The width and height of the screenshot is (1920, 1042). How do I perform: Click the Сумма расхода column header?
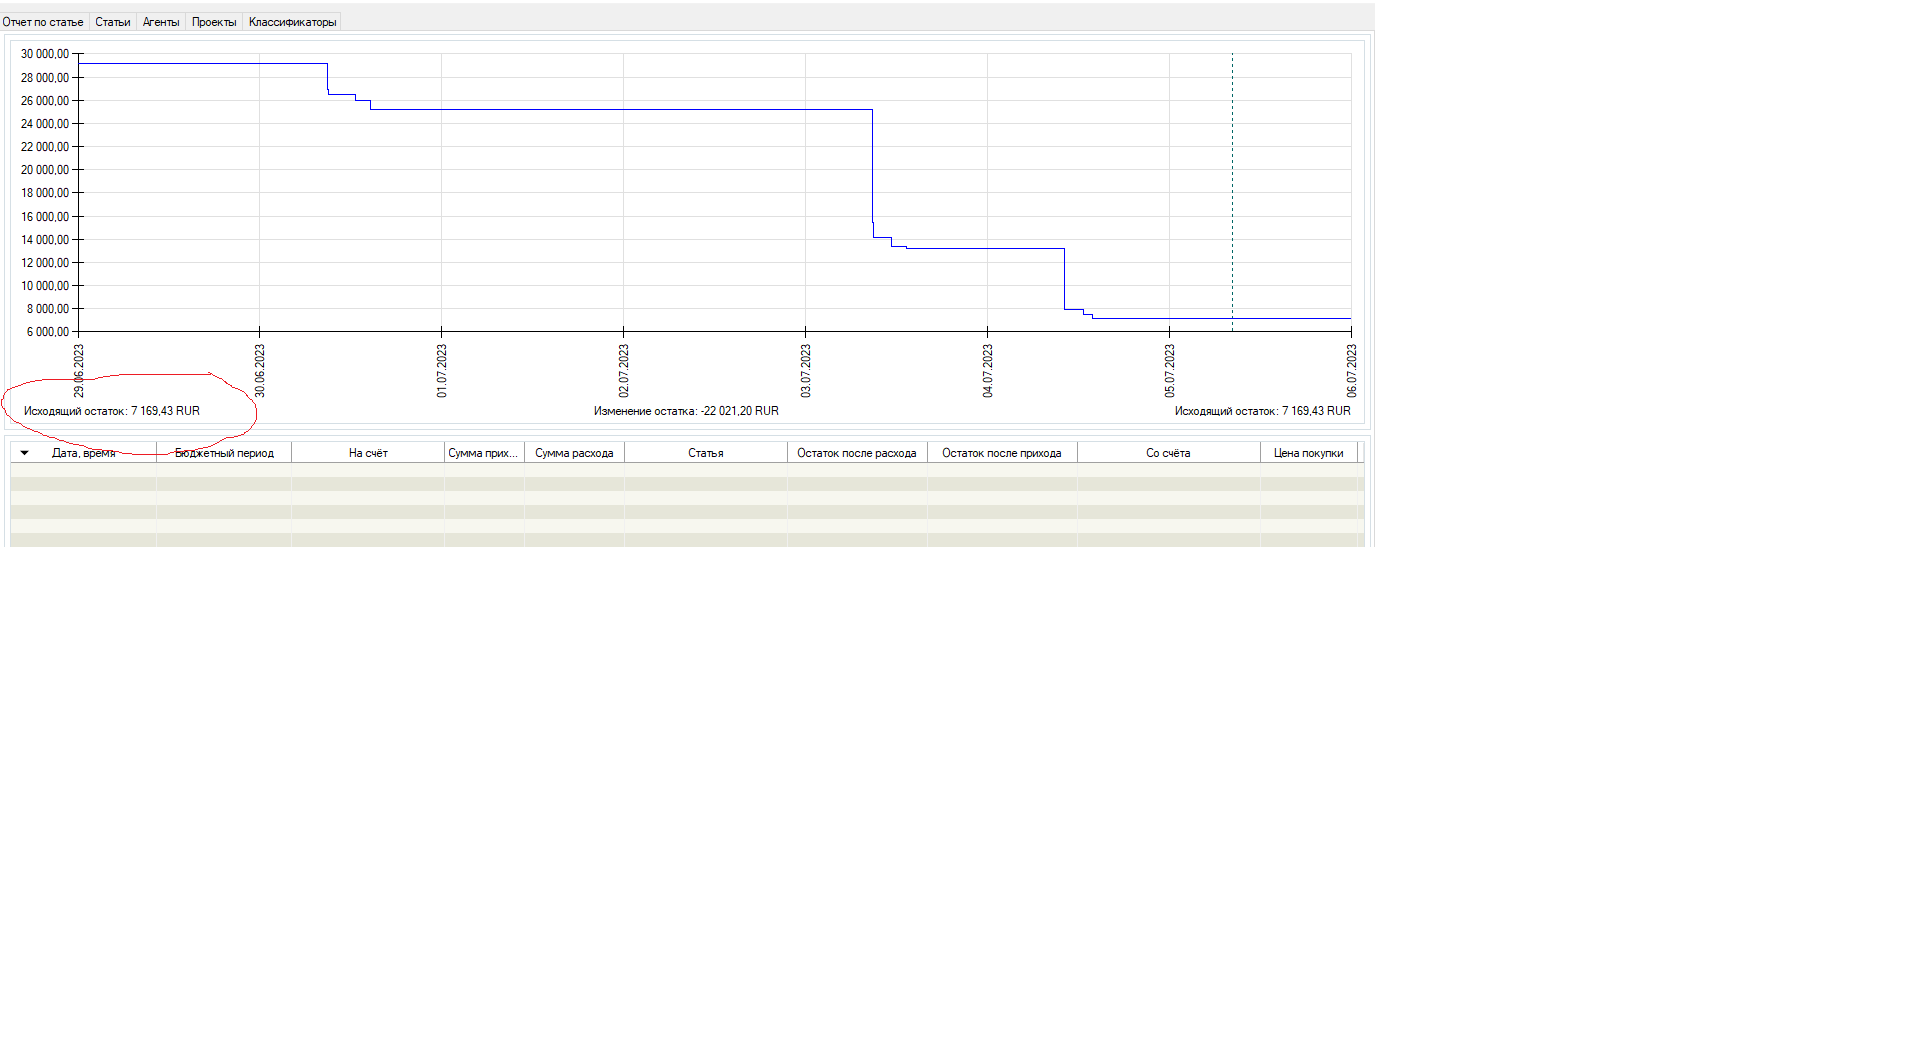tap(574, 453)
